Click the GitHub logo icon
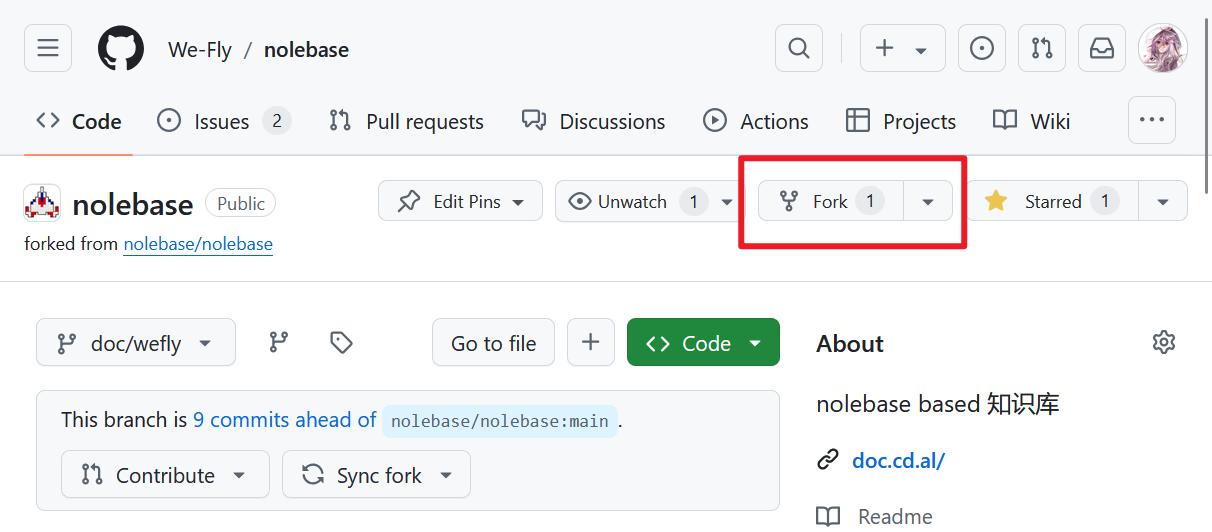1212x532 pixels. (121, 49)
